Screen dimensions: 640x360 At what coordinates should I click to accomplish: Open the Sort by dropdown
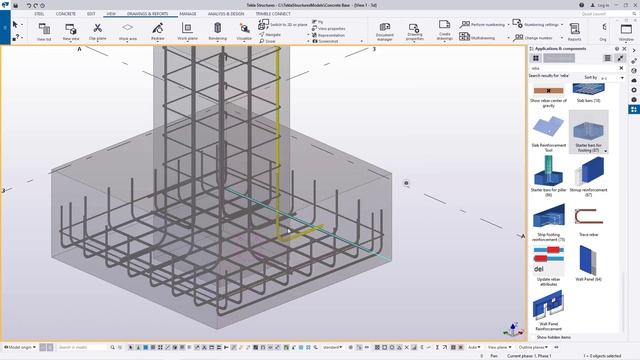coord(611,78)
